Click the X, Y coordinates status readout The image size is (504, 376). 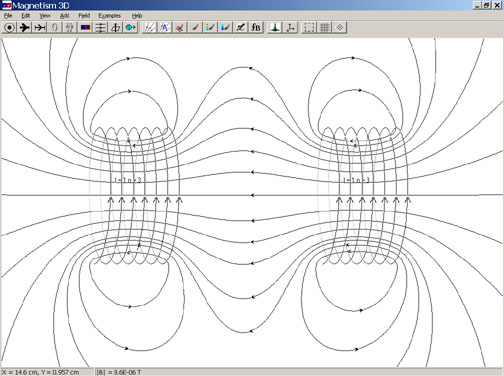[41, 372]
